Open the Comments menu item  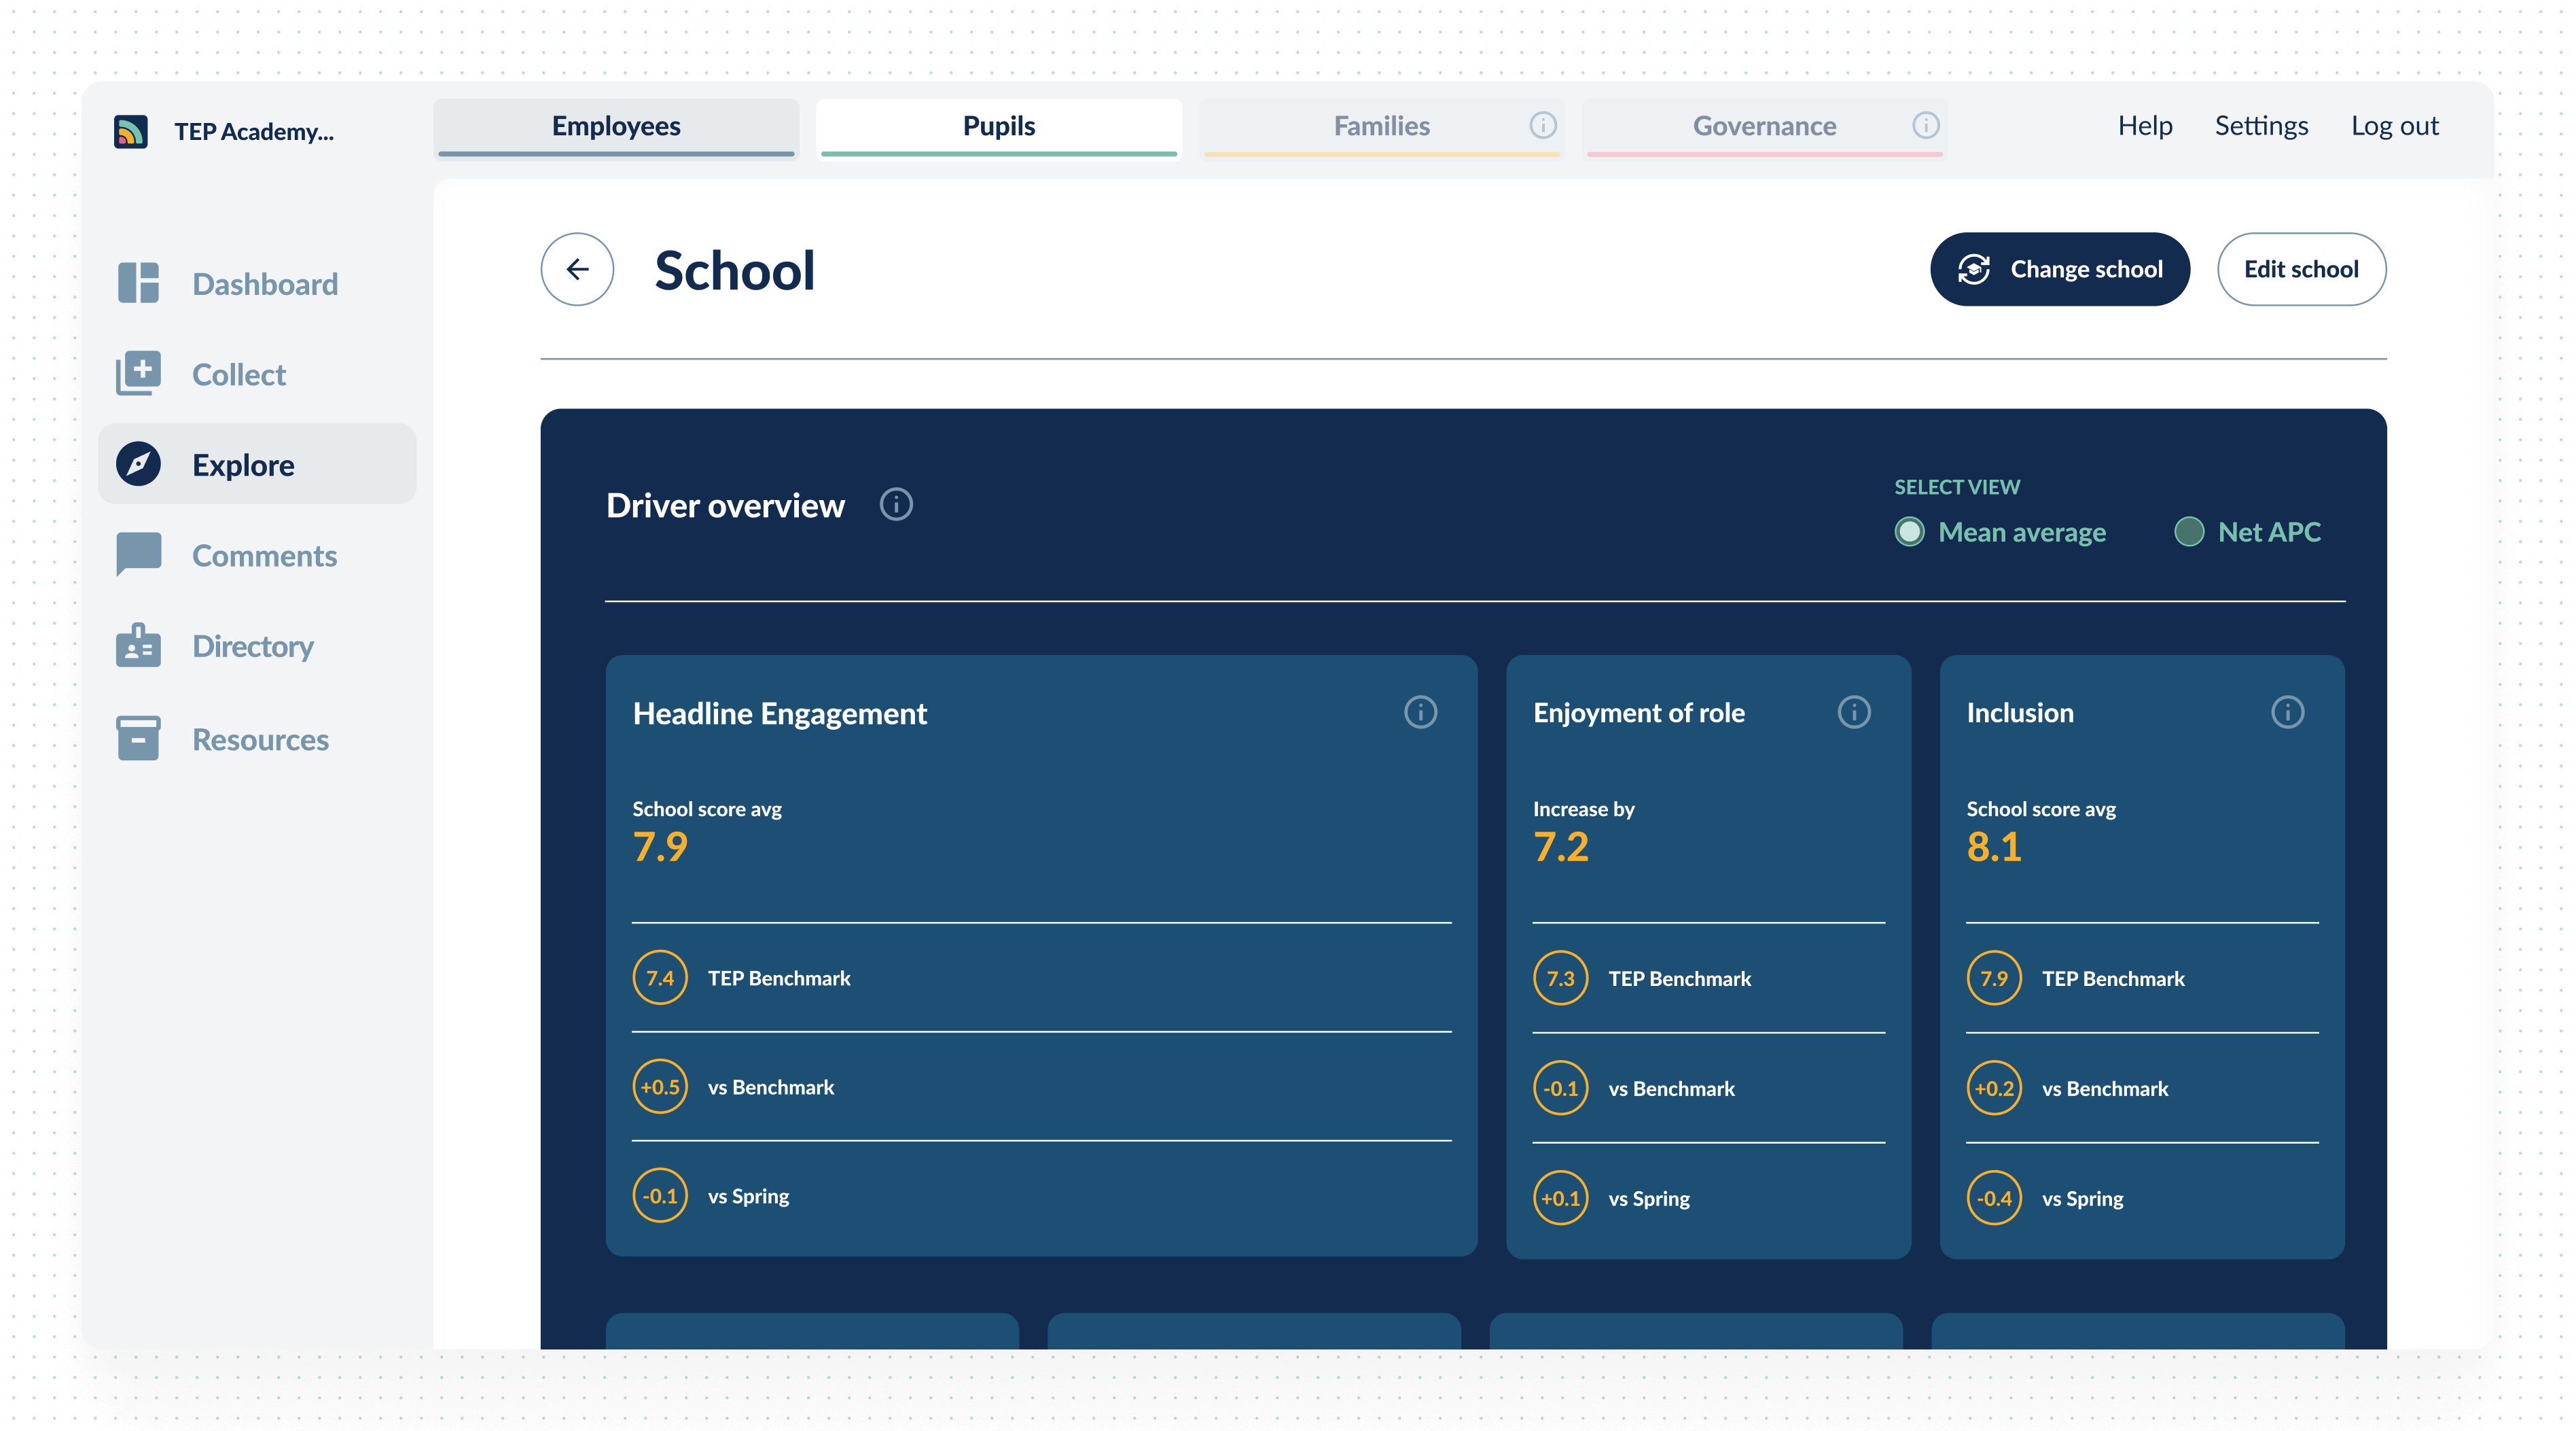pyautogui.click(x=258, y=555)
